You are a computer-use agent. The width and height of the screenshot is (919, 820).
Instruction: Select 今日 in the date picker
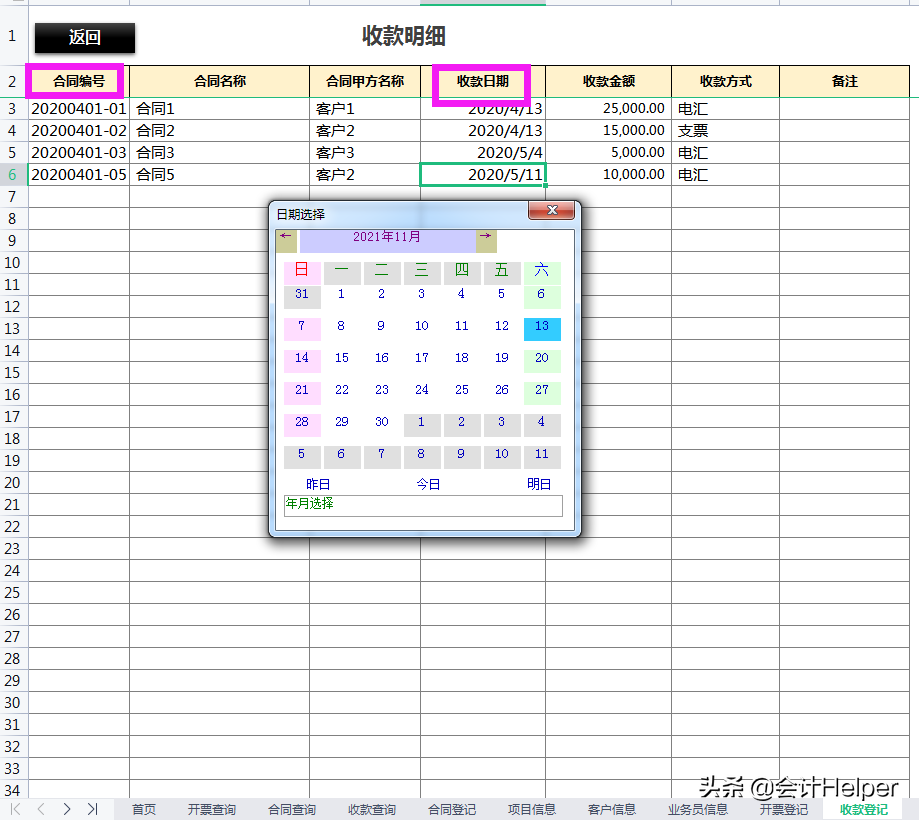click(x=428, y=484)
